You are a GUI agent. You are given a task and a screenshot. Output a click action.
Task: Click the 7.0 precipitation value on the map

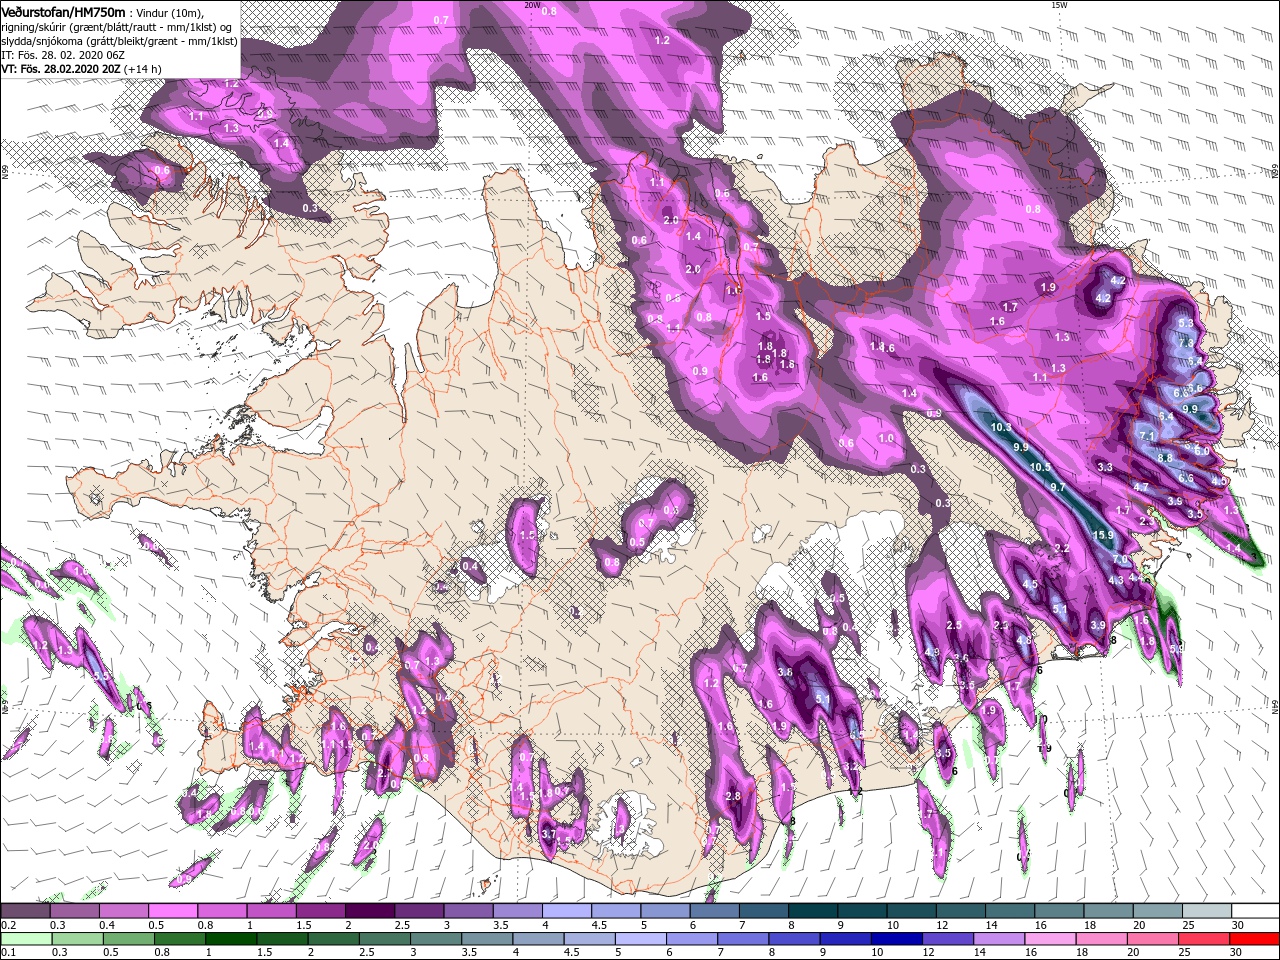tap(1120, 559)
